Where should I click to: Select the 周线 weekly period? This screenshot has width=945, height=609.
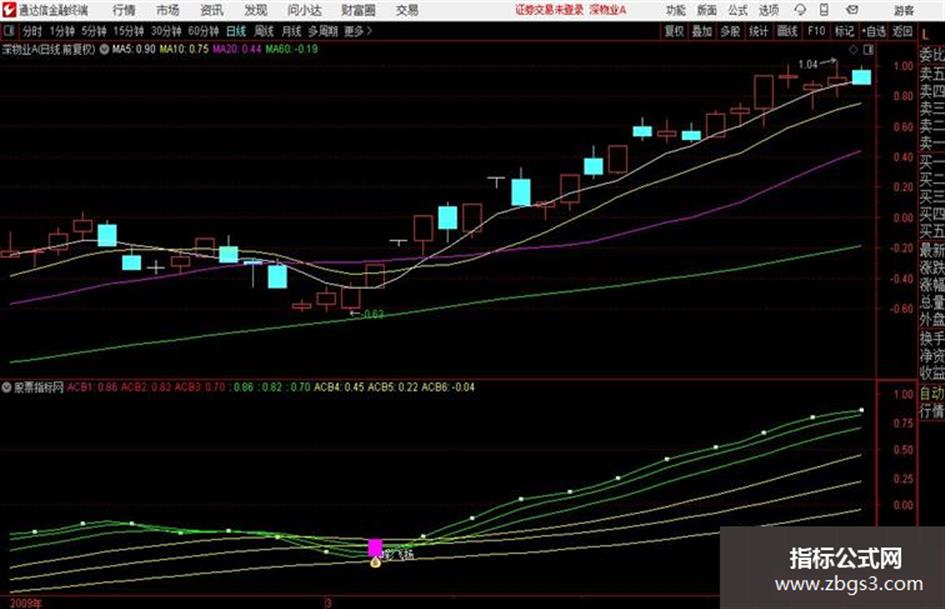point(263,31)
